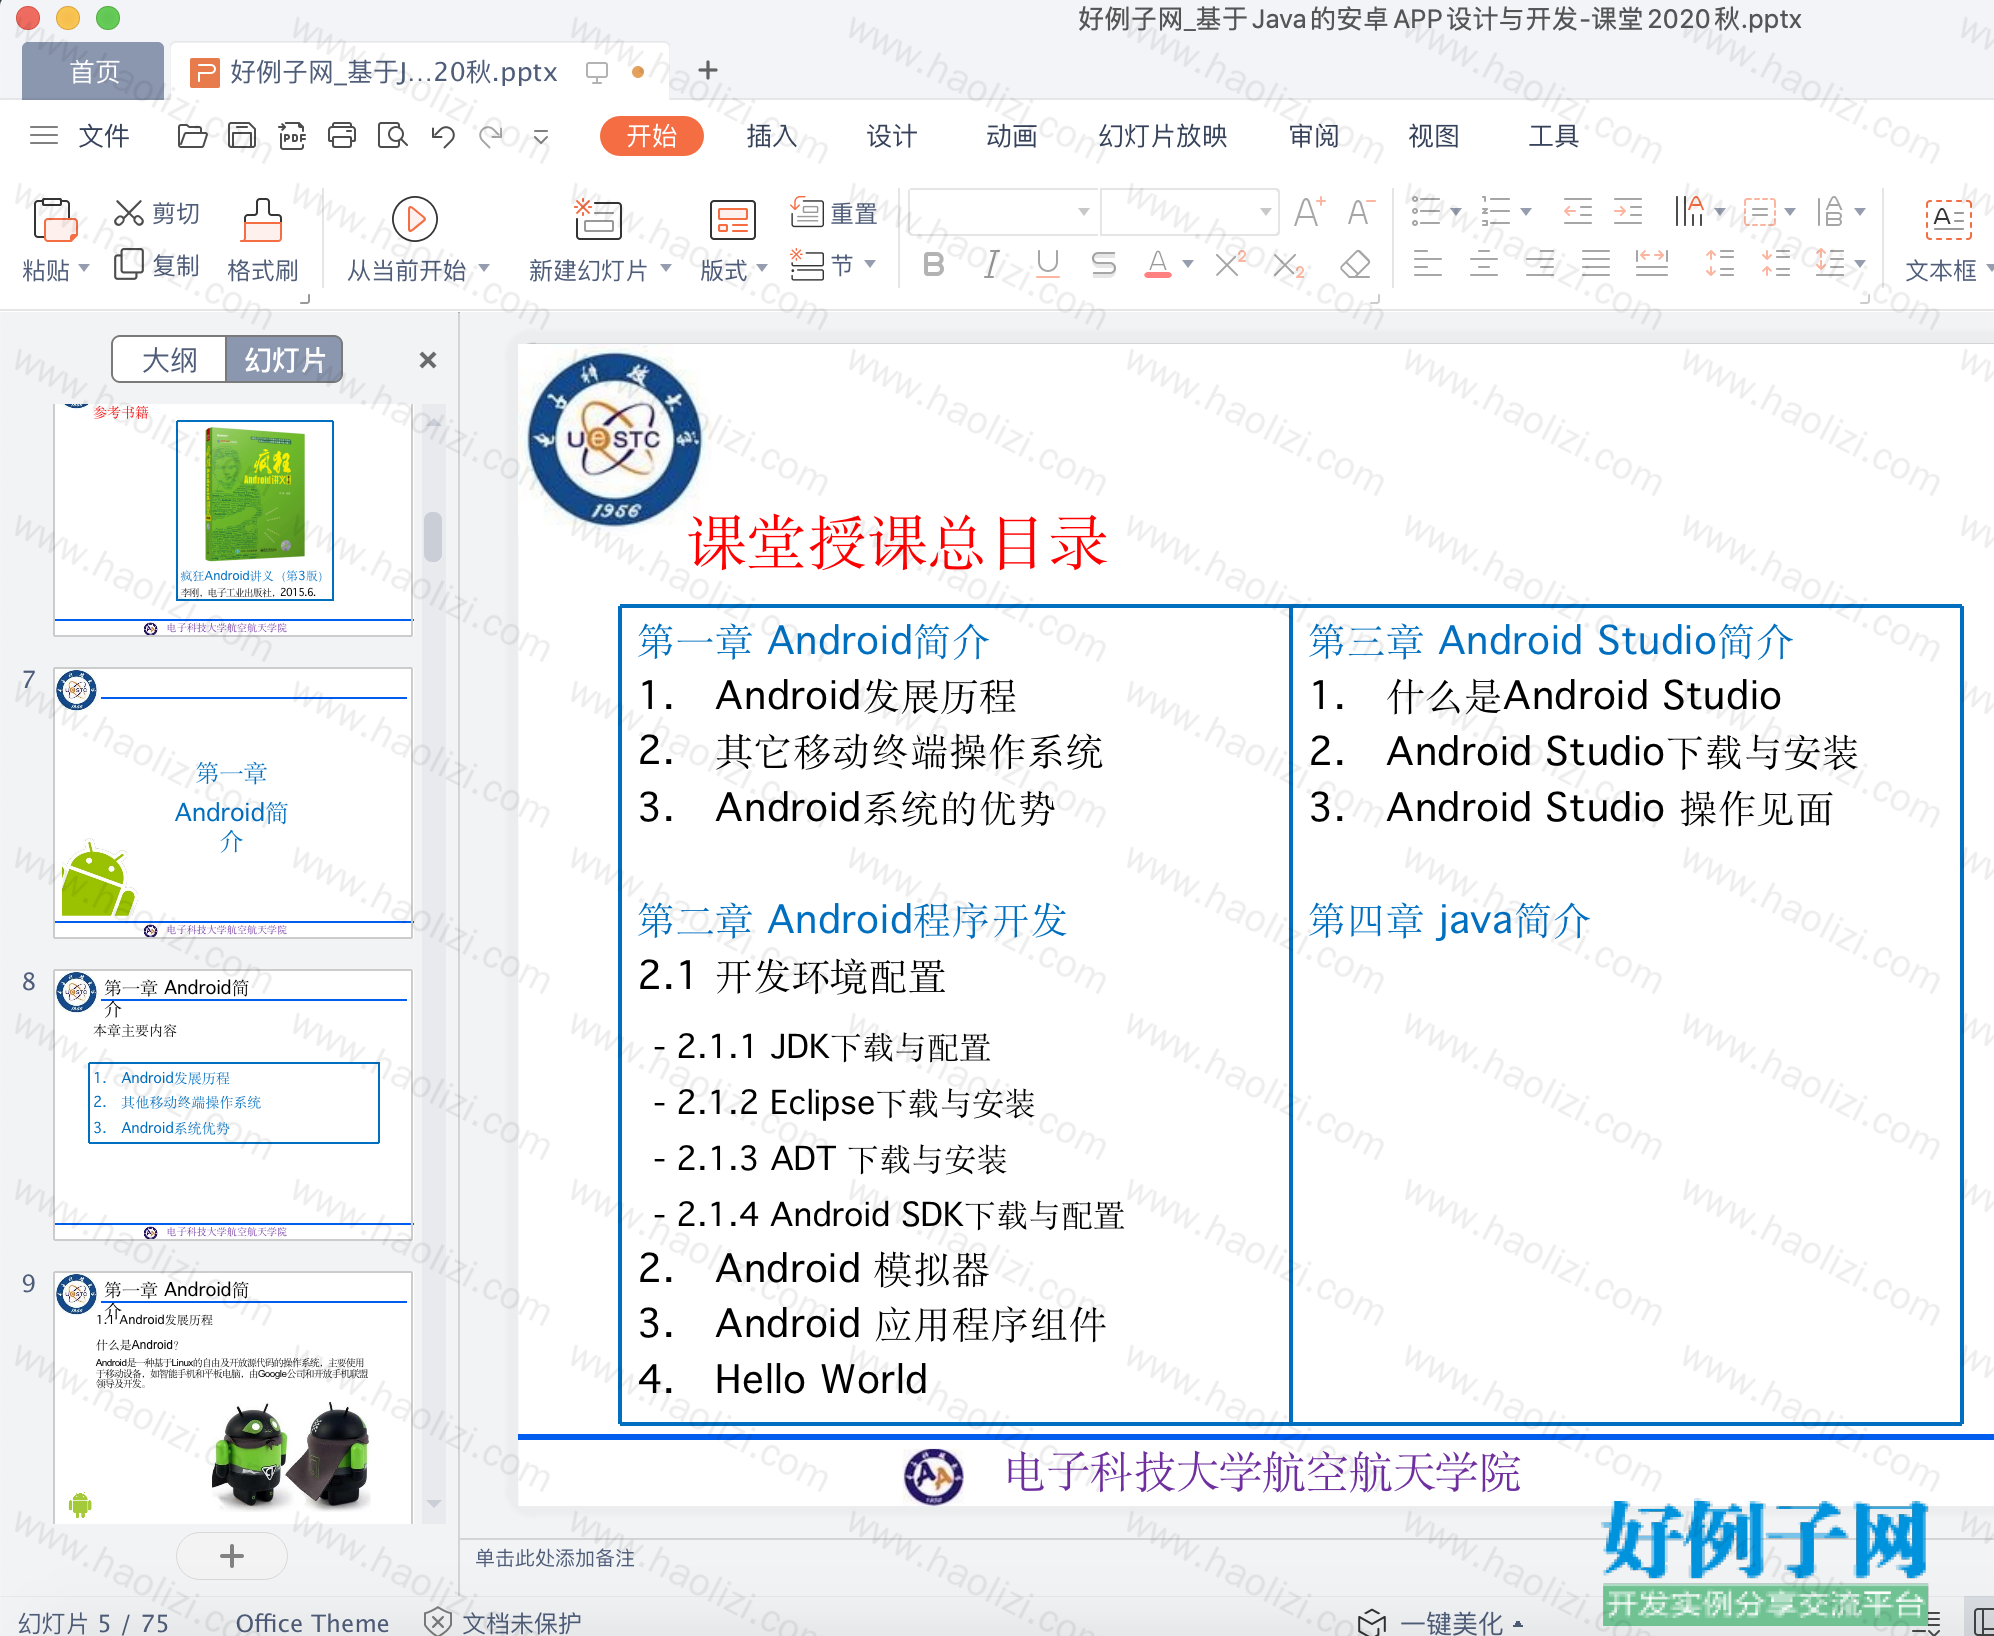The height and width of the screenshot is (1636, 1994).
Task: Click the document unprotected shield icon
Action: (437, 1621)
